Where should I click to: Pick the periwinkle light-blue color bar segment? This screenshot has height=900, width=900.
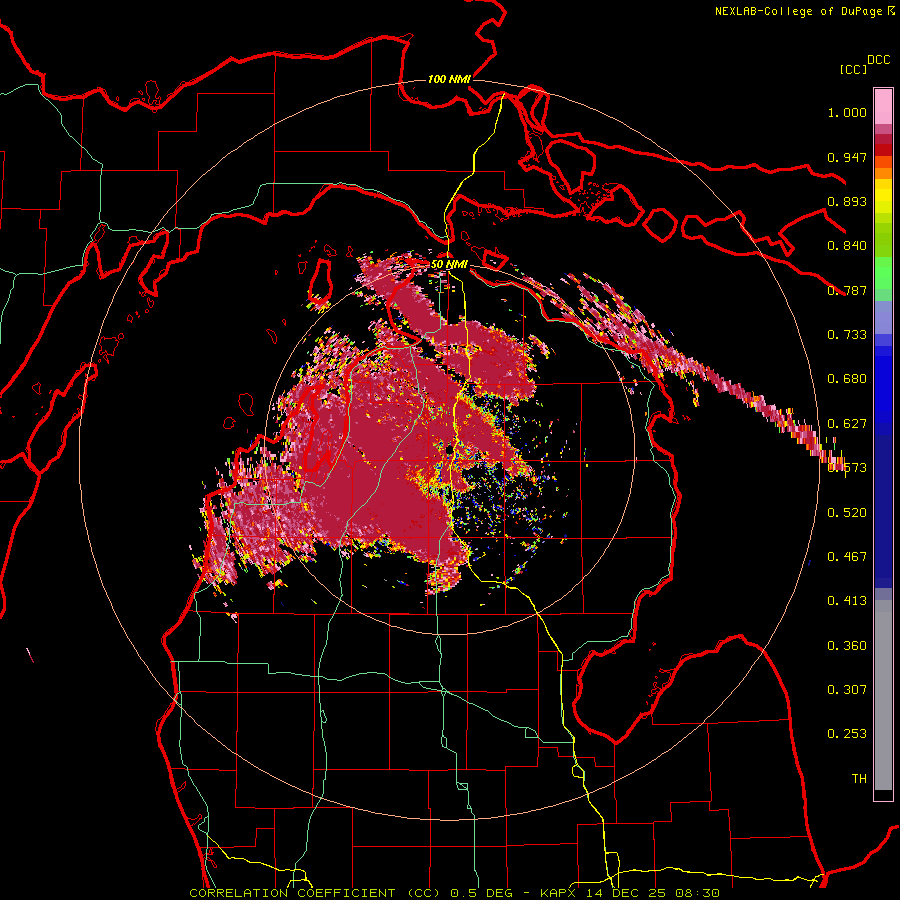pos(883,317)
